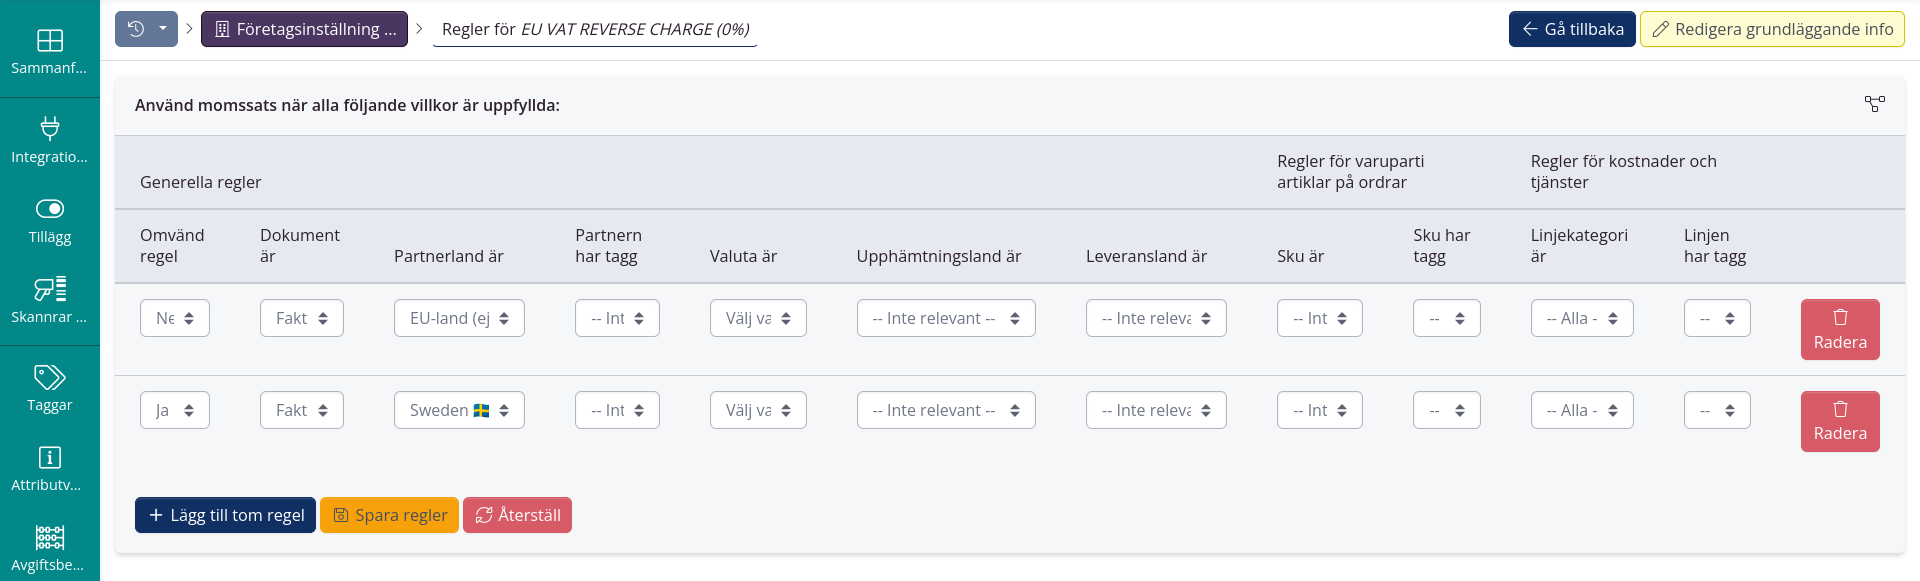Screen dimensions: 1920x581
Task: Open Sammanfattning dashboard in sidebar
Action: (x=49, y=52)
